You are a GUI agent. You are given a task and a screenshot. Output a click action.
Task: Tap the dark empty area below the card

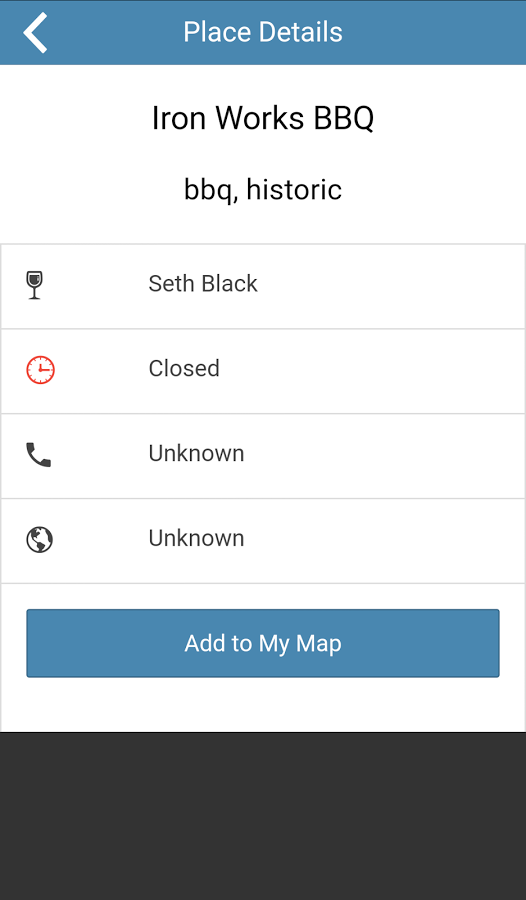pyautogui.click(x=263, y=816)
